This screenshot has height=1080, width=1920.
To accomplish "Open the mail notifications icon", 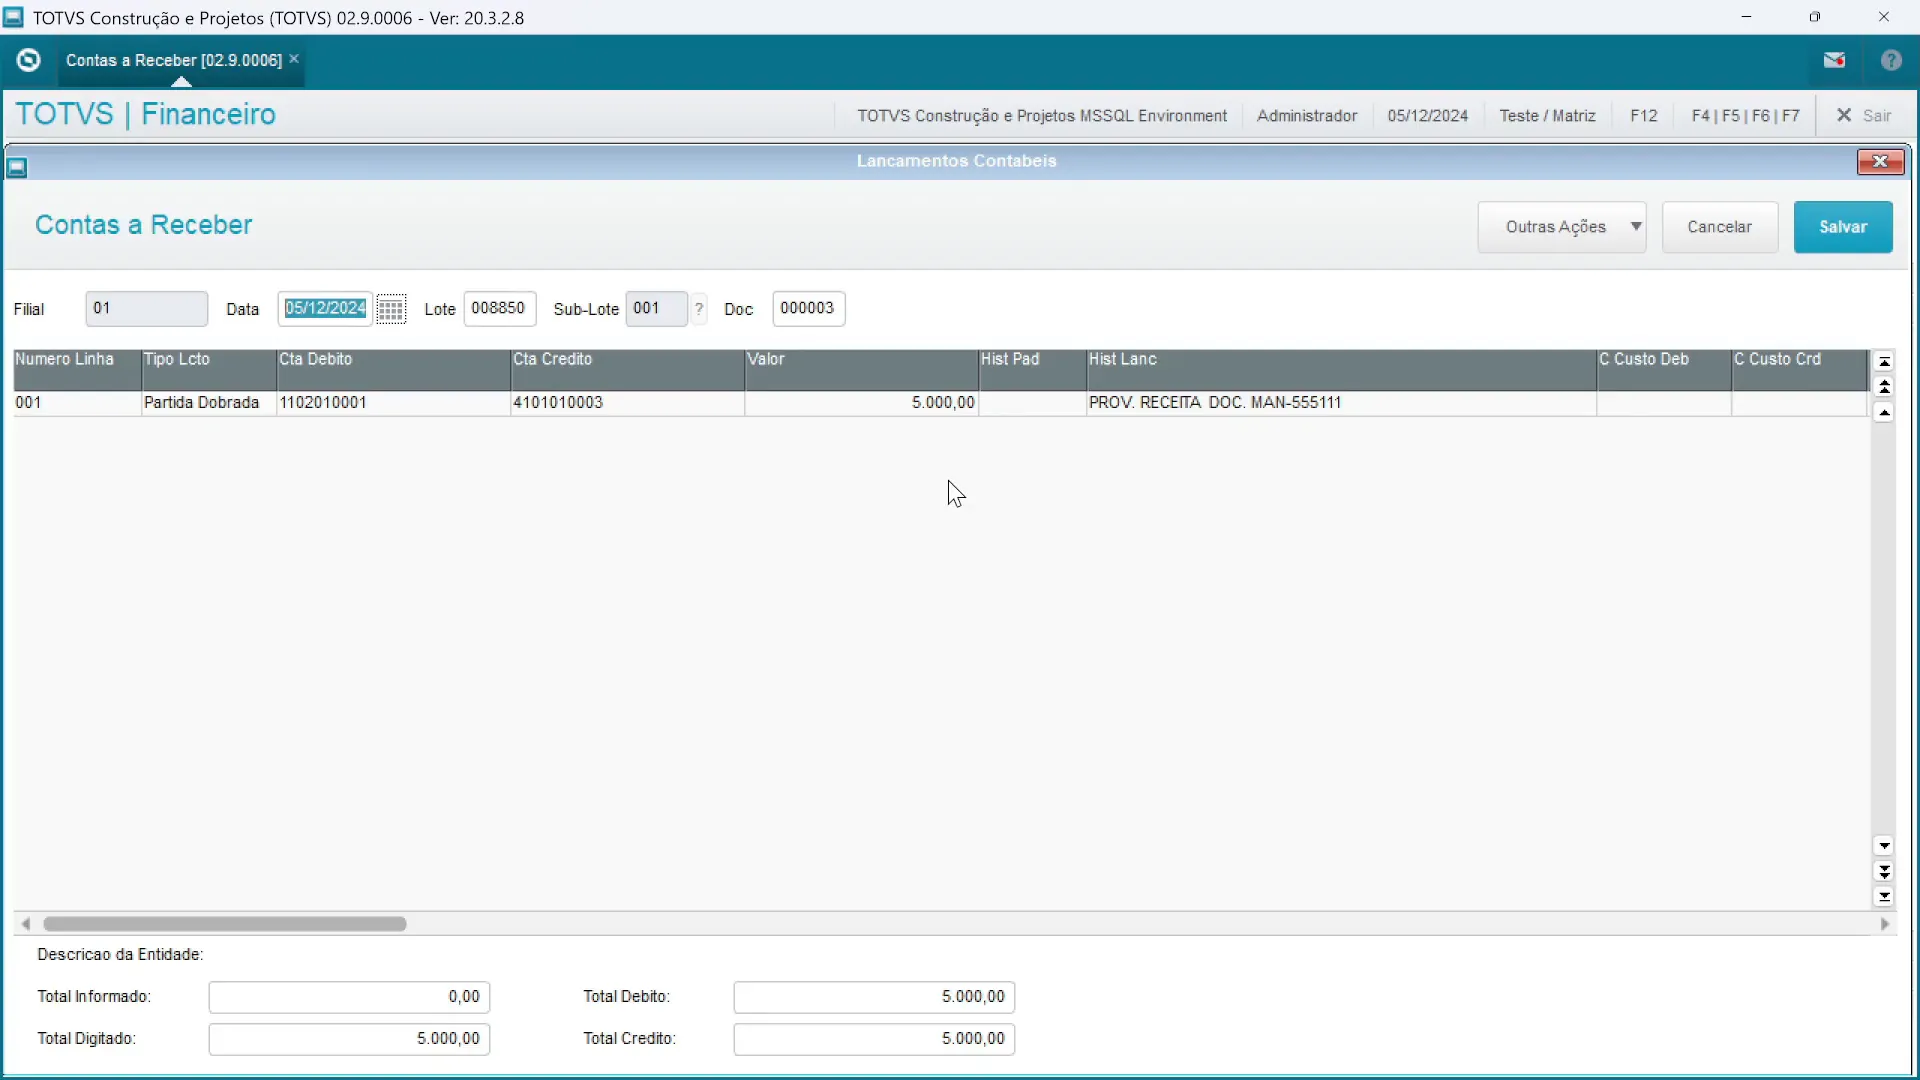I will click(1836, 60).
